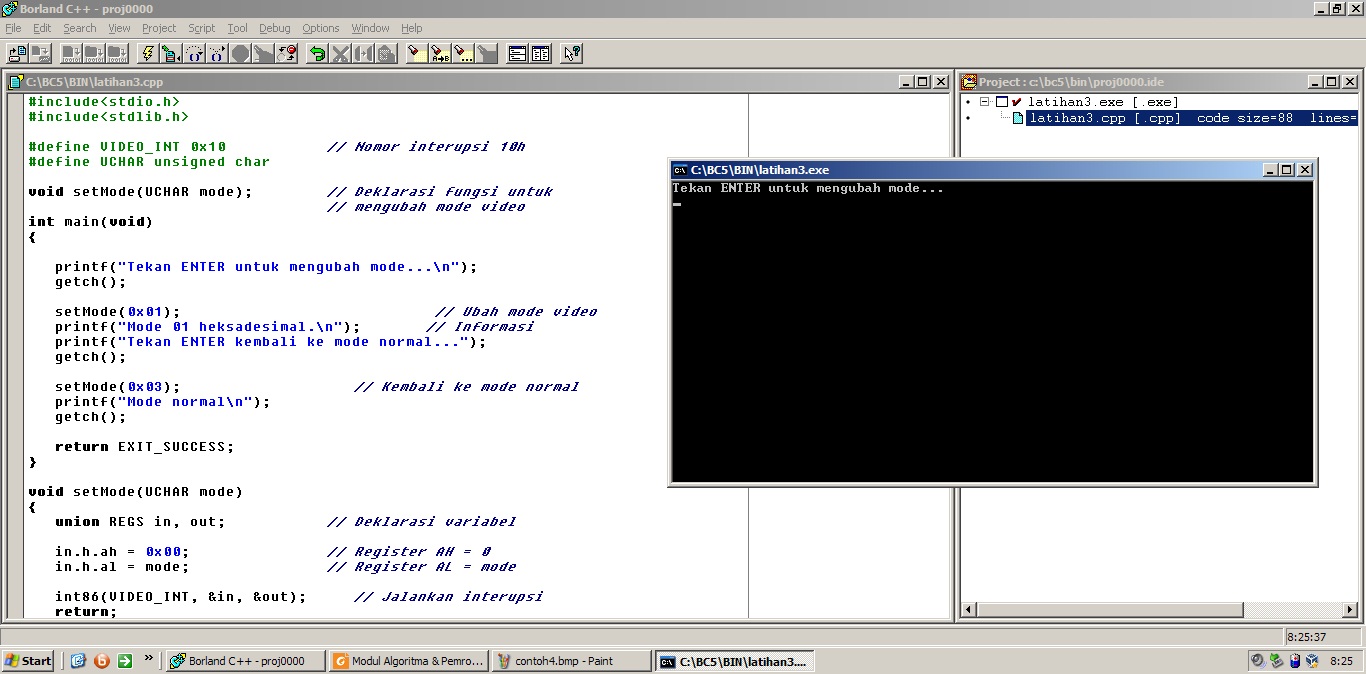Click the console text 'Tekan ENTER untuk mengubah mode...'
Image resolution: width=1366 pixels, height=674 pixels.
tap(808, 188)
